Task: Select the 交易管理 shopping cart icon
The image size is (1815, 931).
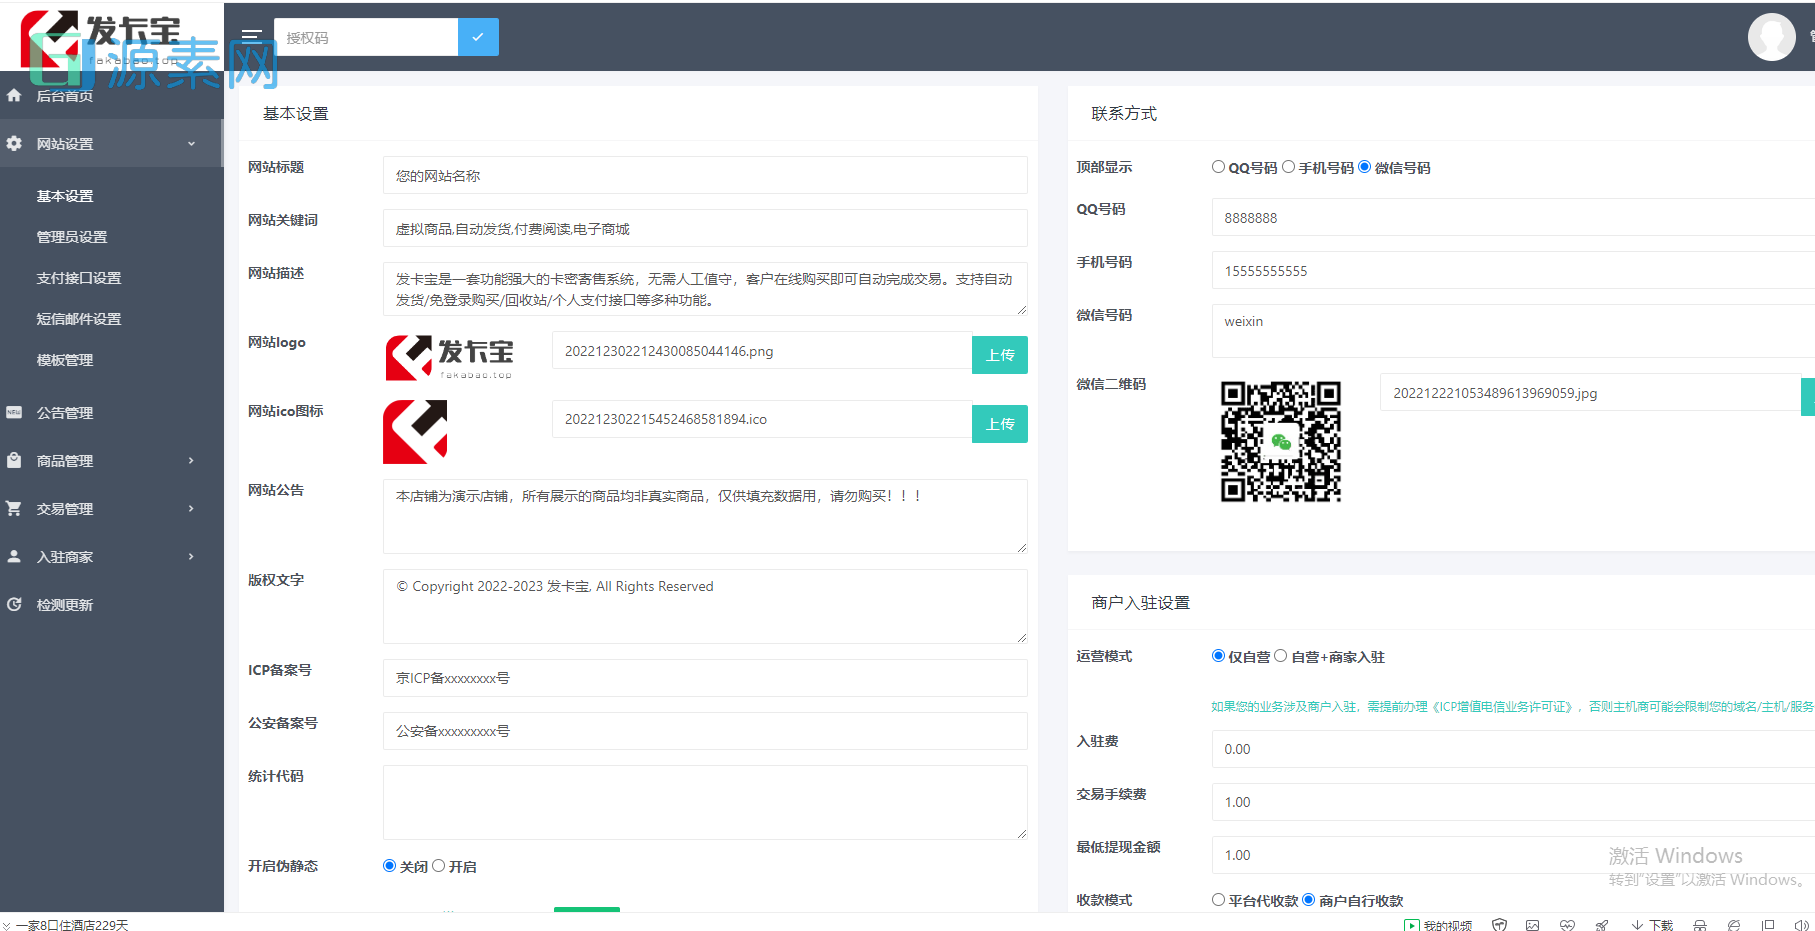Action: pyautogui.click(x=14, y=508)
